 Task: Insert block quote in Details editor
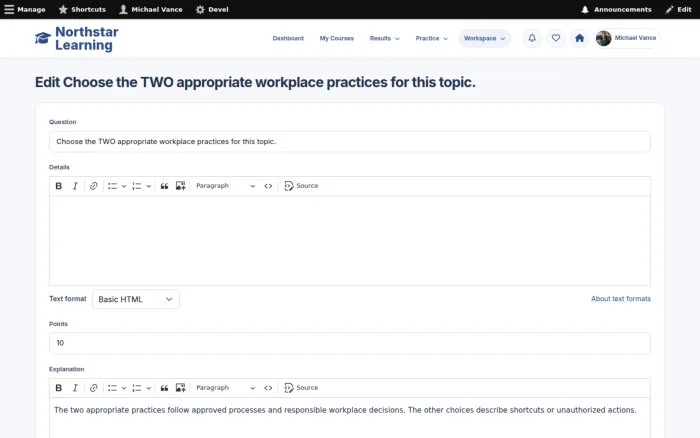pos(164,186)
